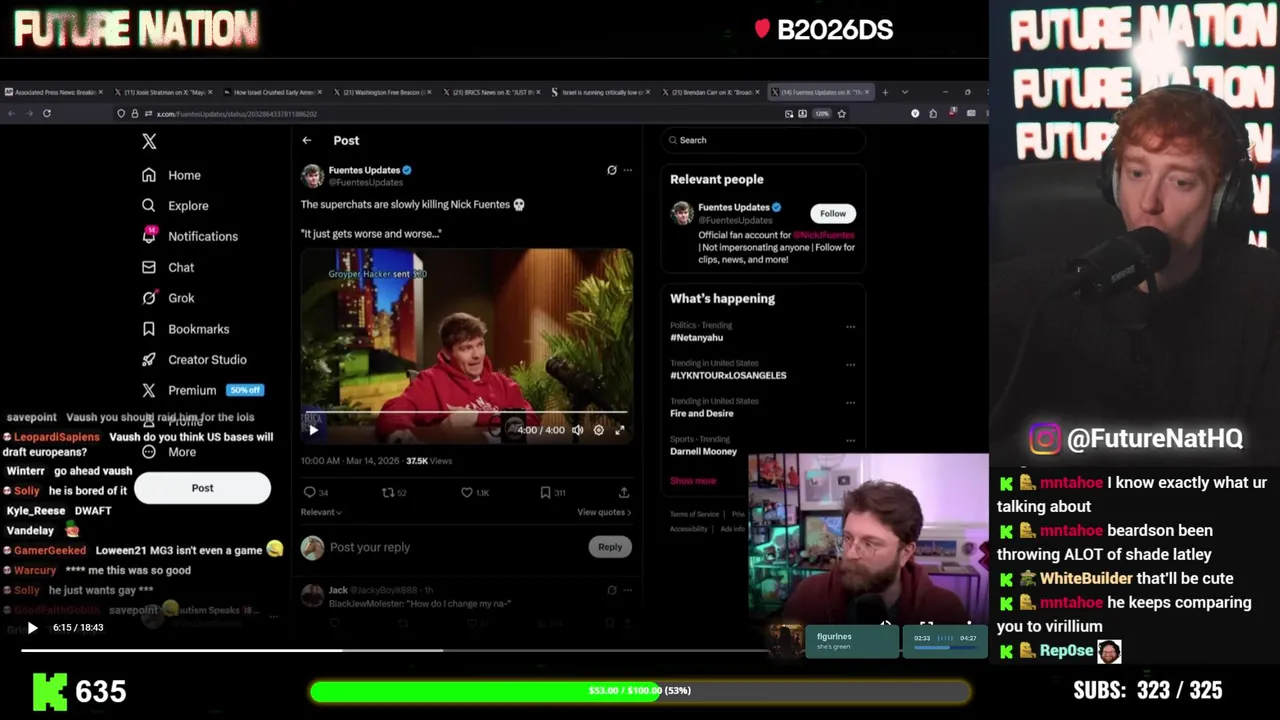Click the back arrow beside Post heading
Screen dimensions: 1280x720
coord(307,141)
